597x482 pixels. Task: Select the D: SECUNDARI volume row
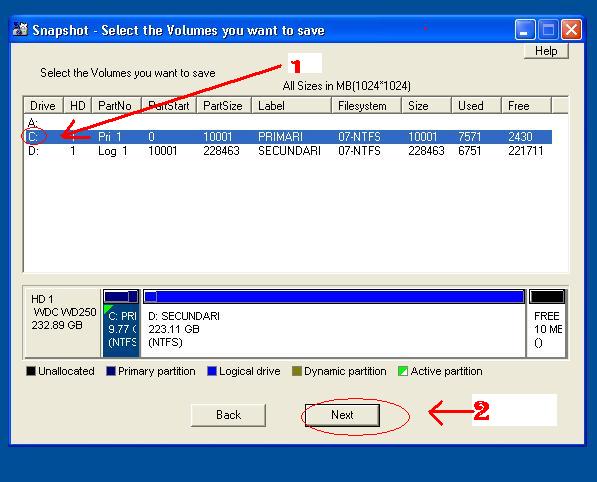[288, 151]
